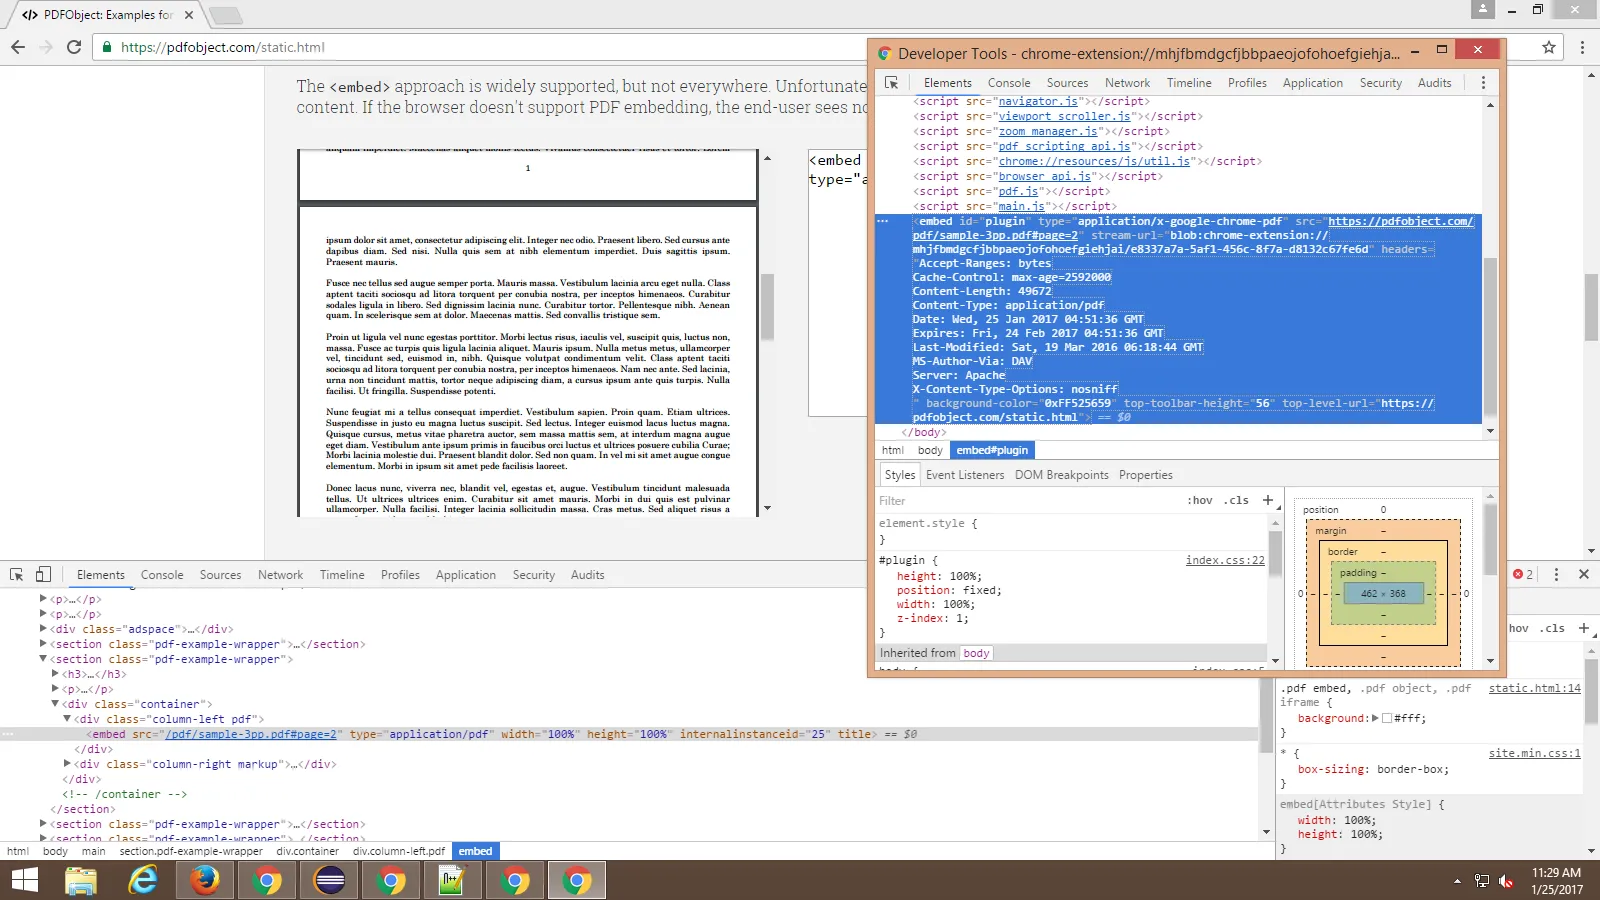Toggle .cls class editor in floating DevTools window

click(x=1237, y=500)
